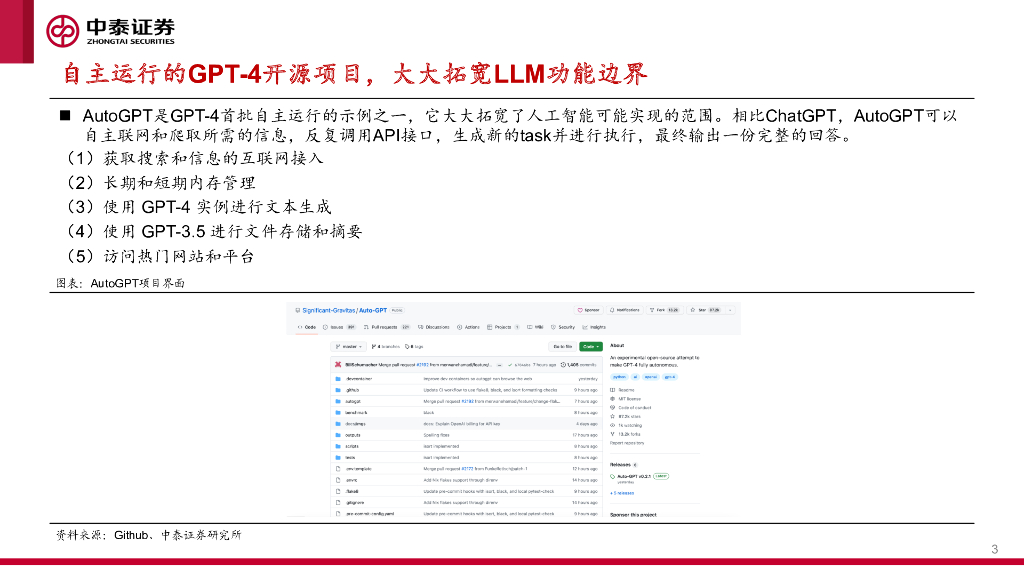Click the caption '图表：AutoGPT项目界面'
The width and height of the screenshot is (1024, 576).
(120, 283)
